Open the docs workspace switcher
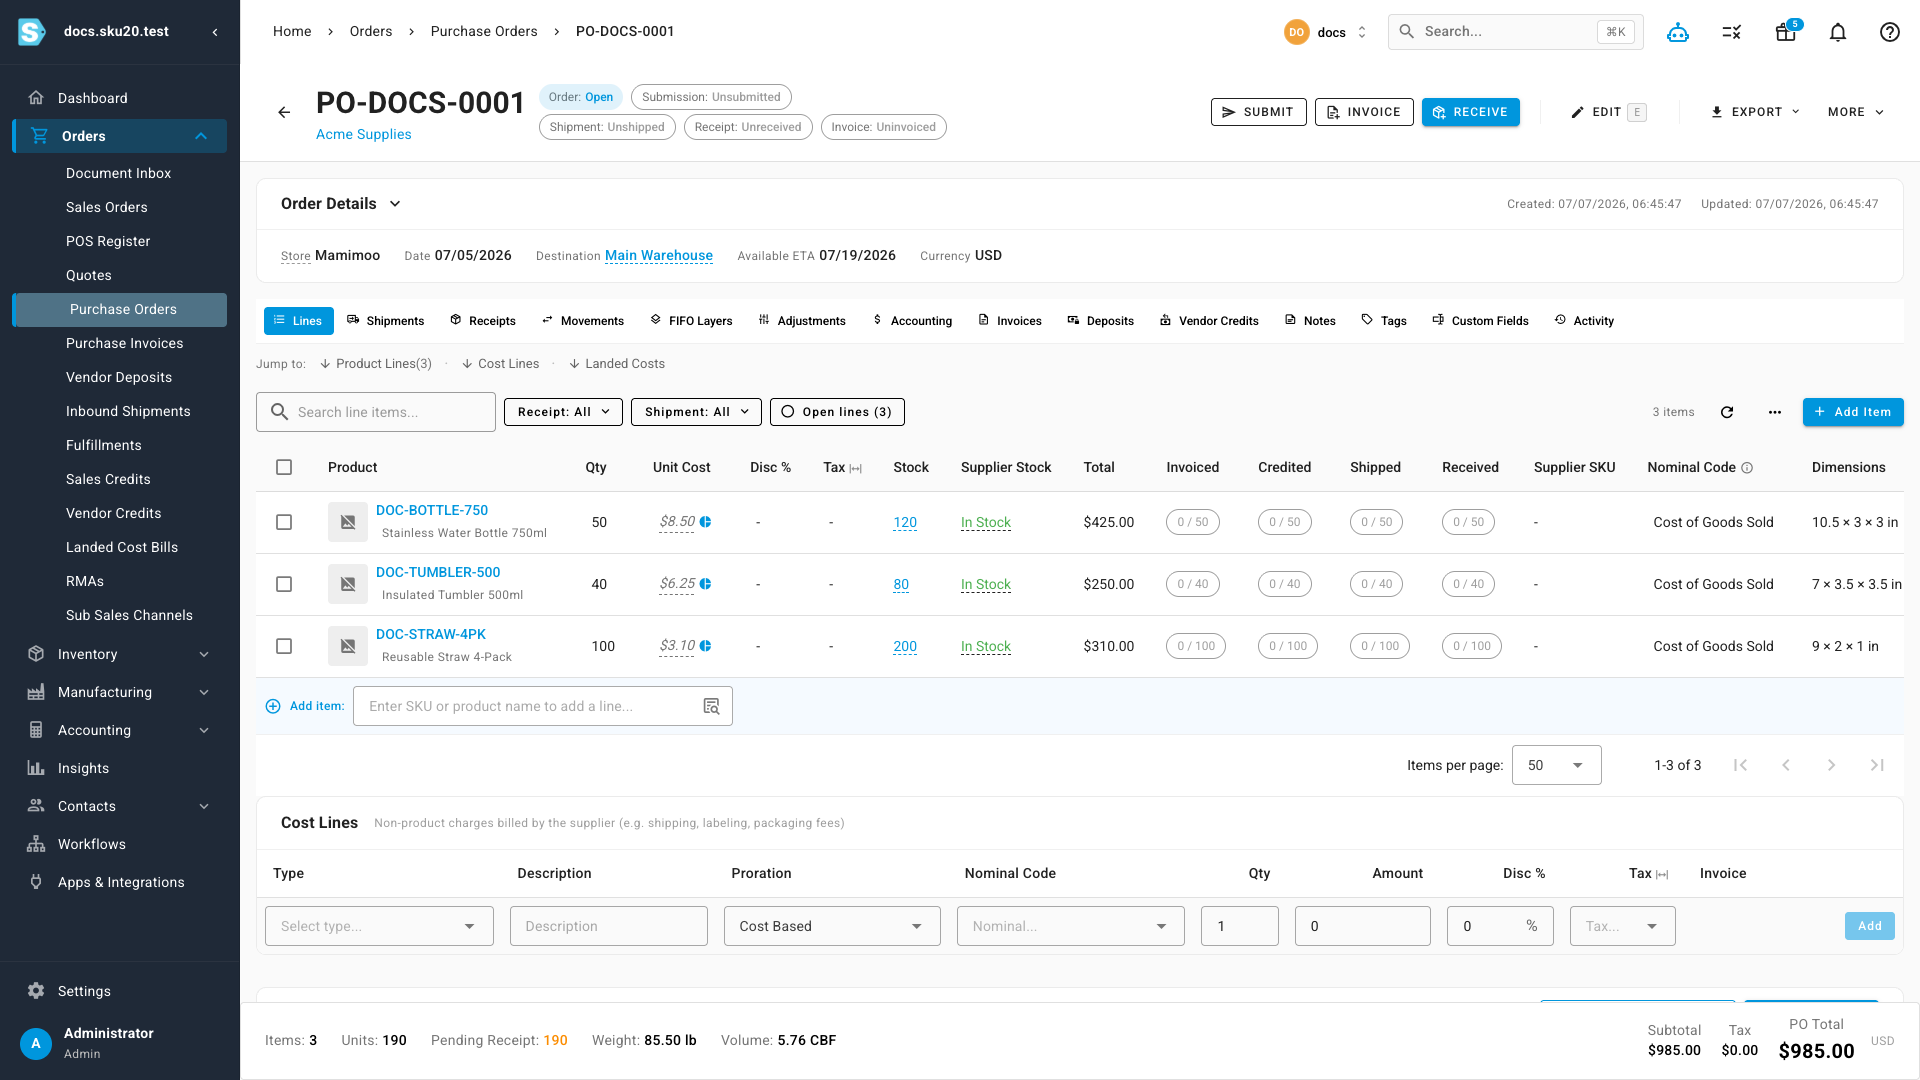 click(x=1326, y=32)
